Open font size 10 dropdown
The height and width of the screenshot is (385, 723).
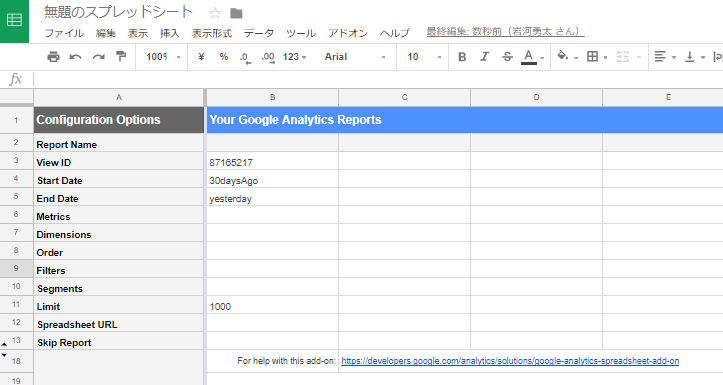[x=424, y=57]
